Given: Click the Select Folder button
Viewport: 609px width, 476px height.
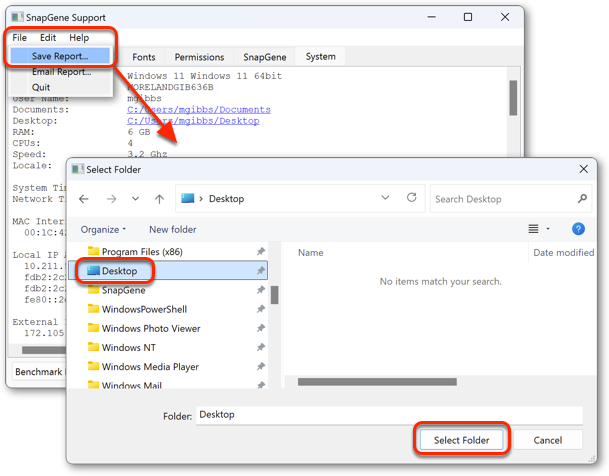Looking at the screenshot, I should coord(461,440).
